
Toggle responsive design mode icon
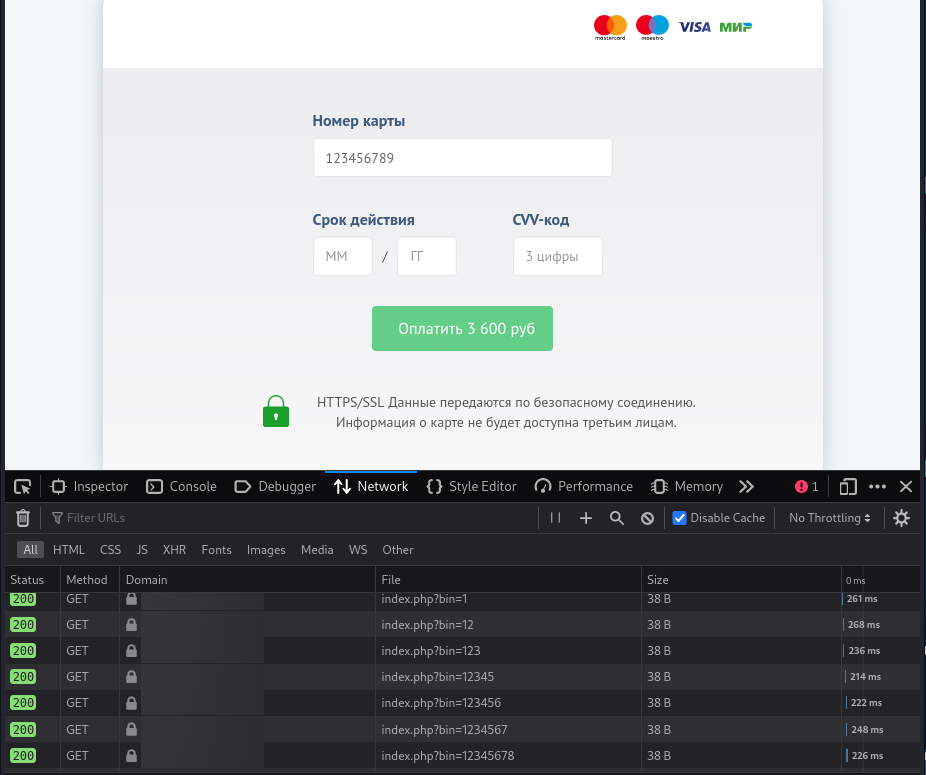[x=848, y=487]
